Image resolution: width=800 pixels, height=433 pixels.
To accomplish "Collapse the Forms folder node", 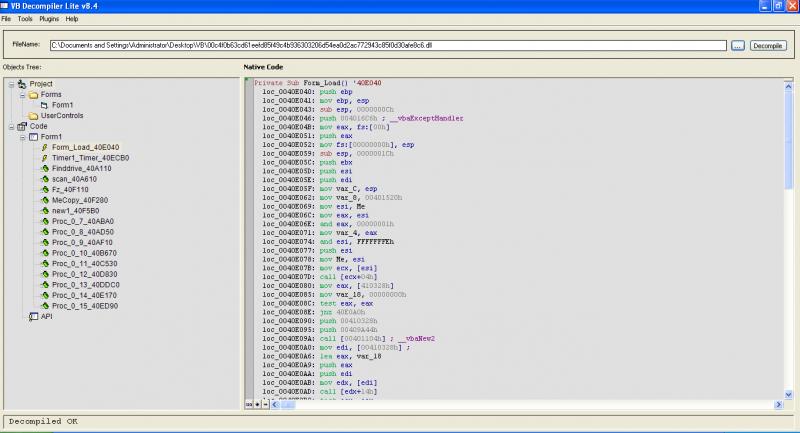I will 22,95.
